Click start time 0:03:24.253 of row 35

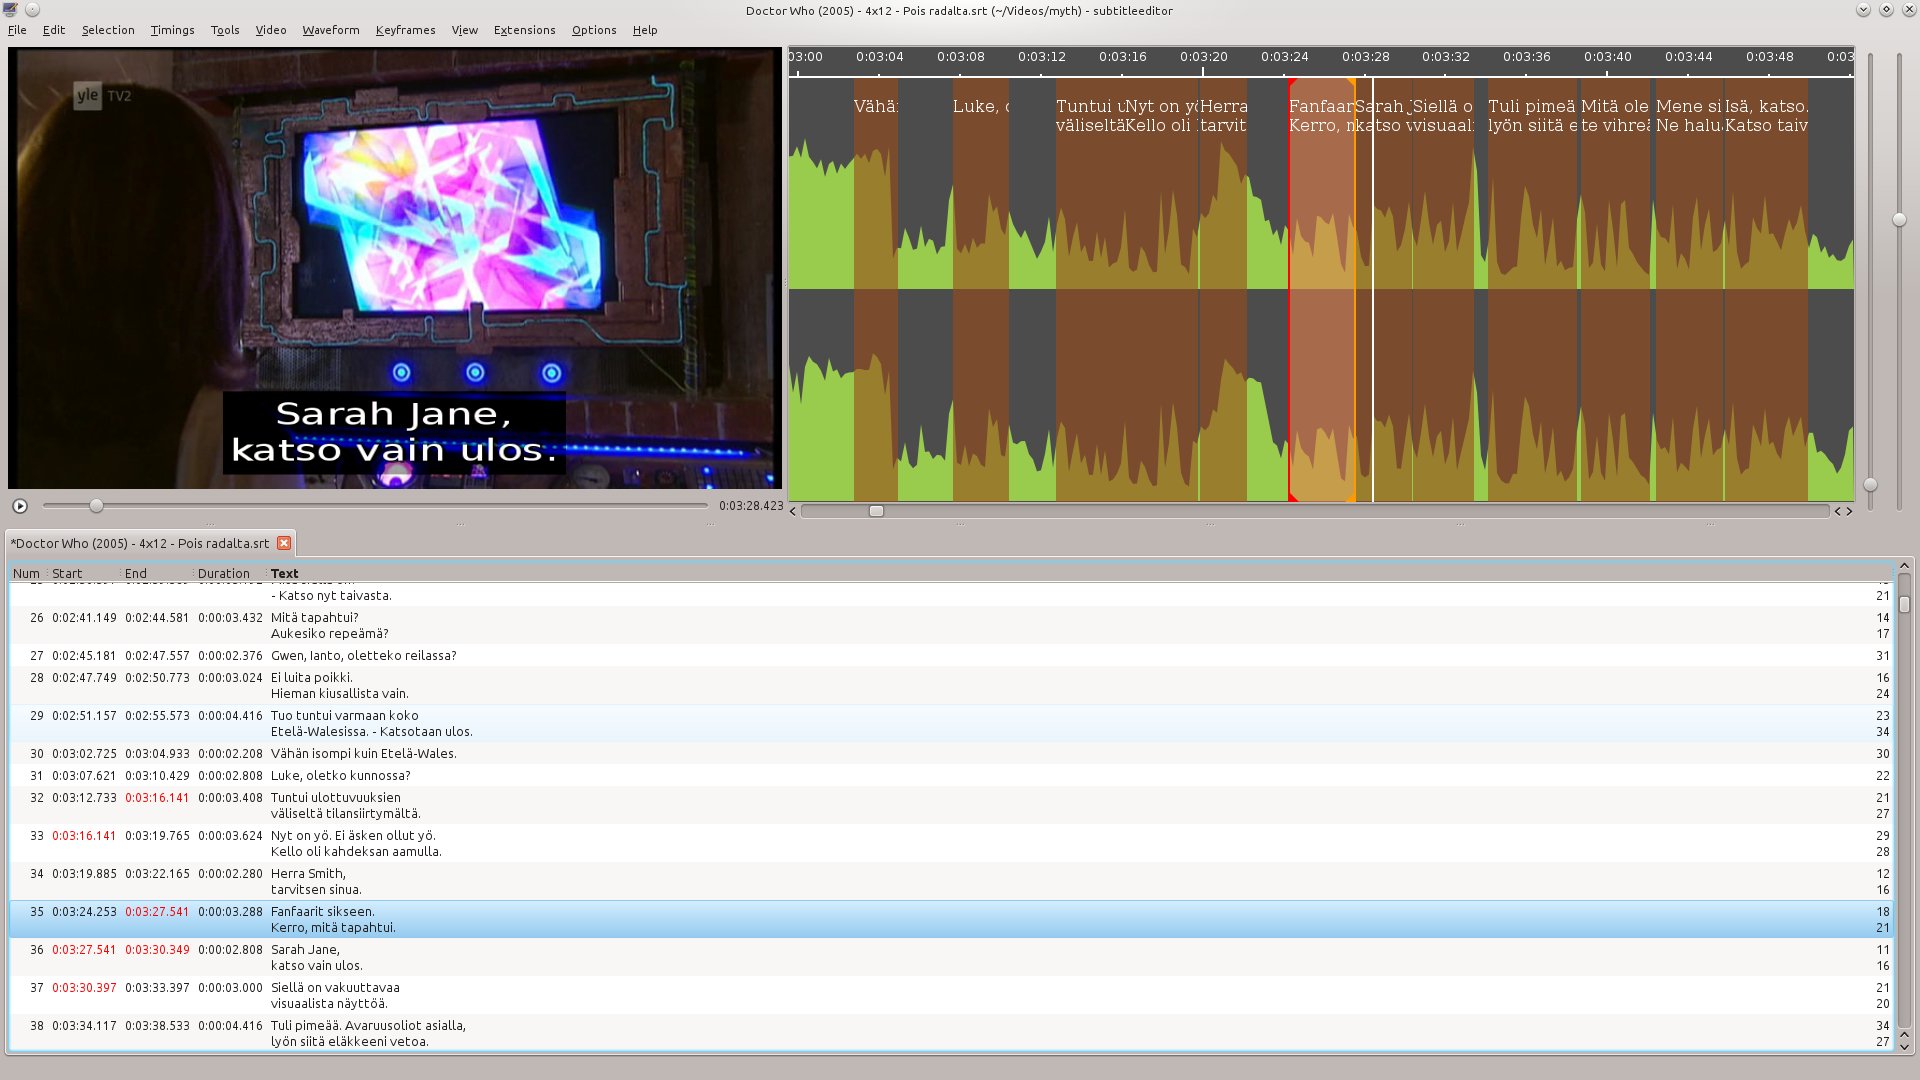84,912
